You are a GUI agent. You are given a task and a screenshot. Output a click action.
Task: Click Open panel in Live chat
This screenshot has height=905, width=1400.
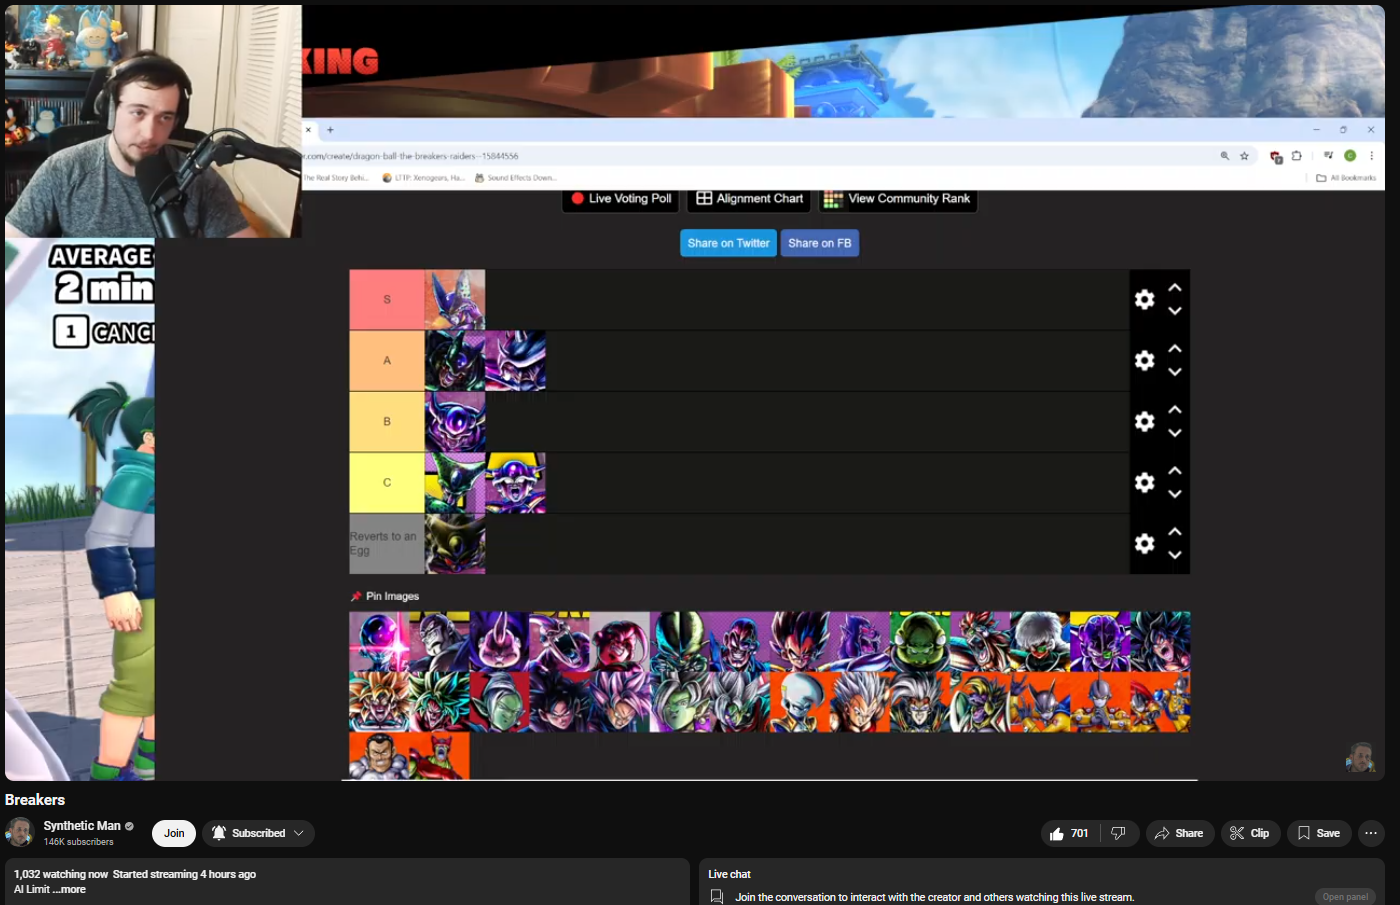[x=1345, y=897]
